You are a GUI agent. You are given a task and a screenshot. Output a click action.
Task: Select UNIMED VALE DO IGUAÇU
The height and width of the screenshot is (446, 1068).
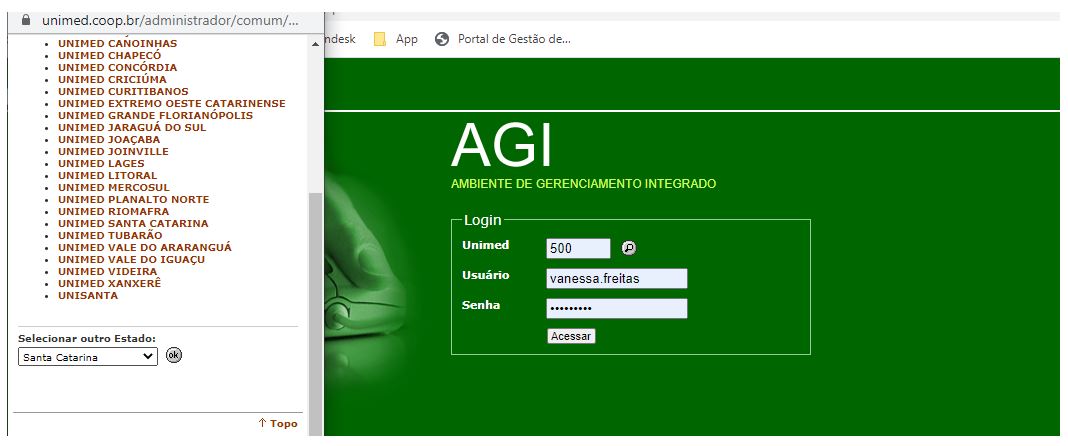coord(131,259)
